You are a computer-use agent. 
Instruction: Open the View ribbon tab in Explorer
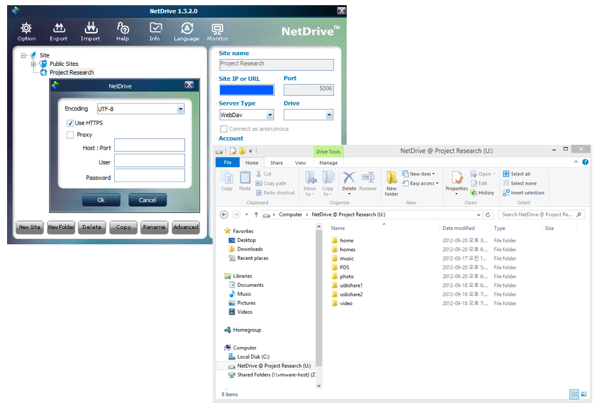(300, 163)
